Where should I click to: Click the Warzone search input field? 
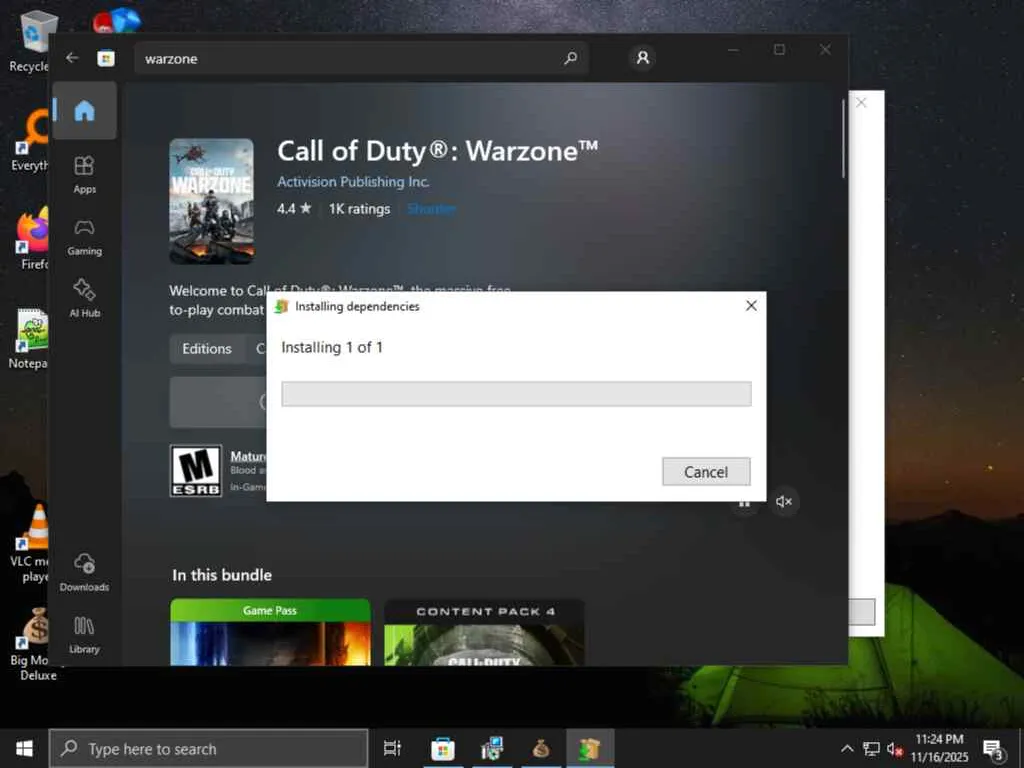pyautogui.click(x=361, y=58)
